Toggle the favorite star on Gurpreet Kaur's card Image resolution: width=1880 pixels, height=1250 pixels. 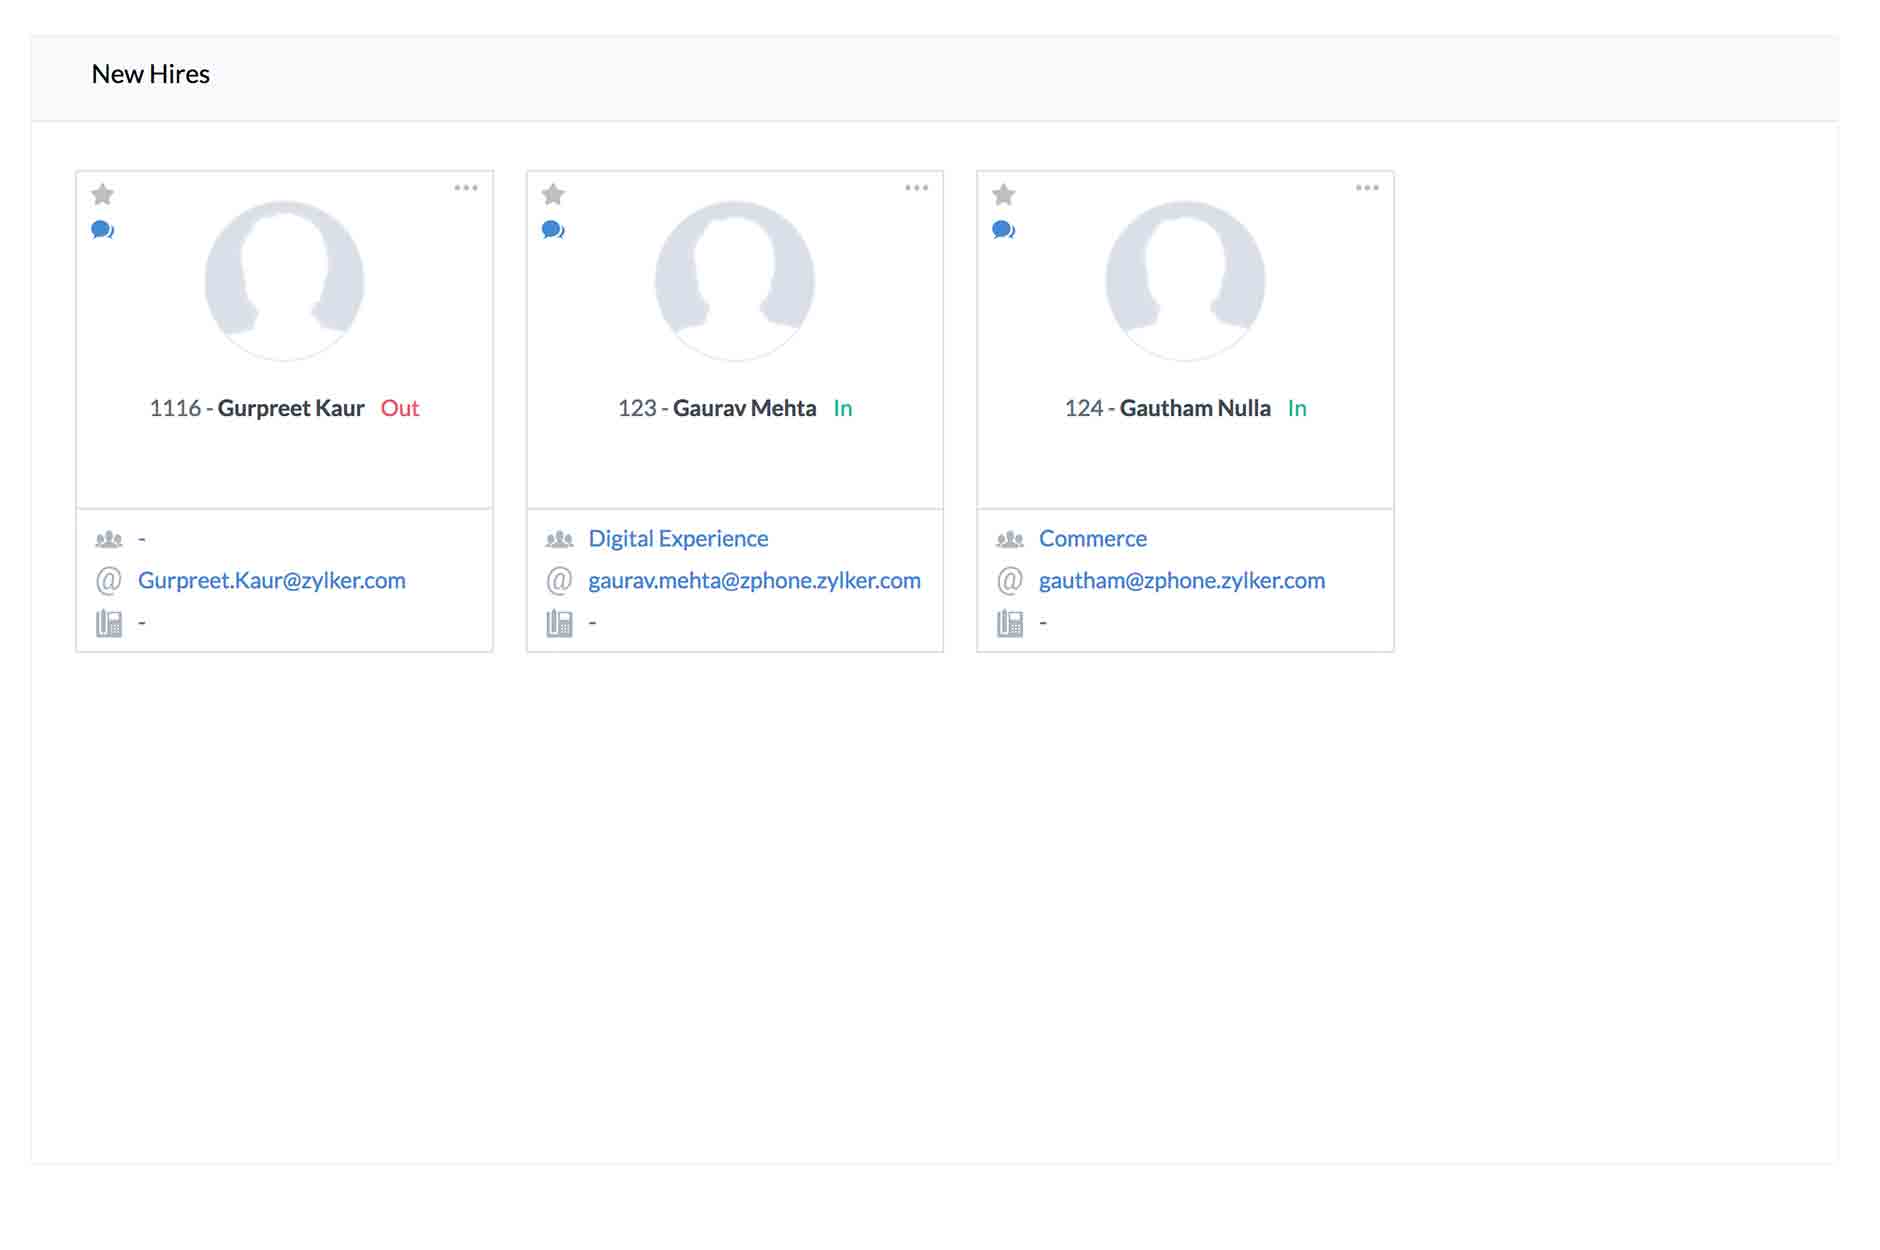[103, 193]
